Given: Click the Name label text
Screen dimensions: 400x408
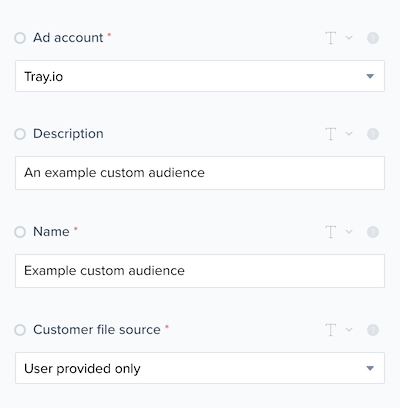Looking at the screenshot, I should click(51, 232).
